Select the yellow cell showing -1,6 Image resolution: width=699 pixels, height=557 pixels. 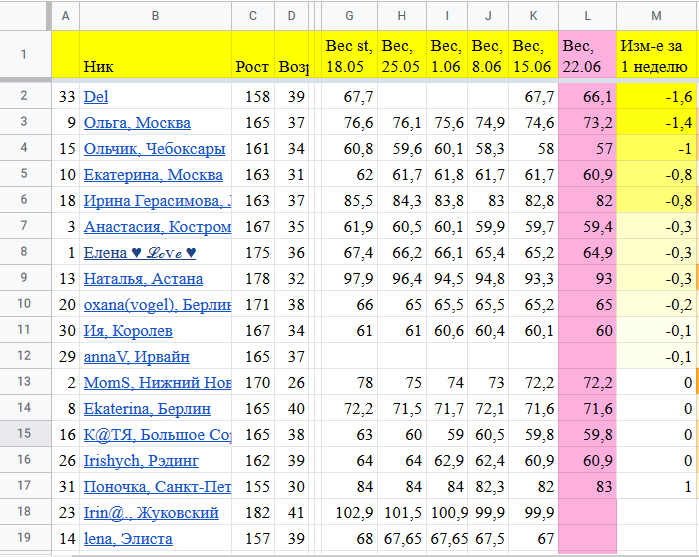[656, 97]
